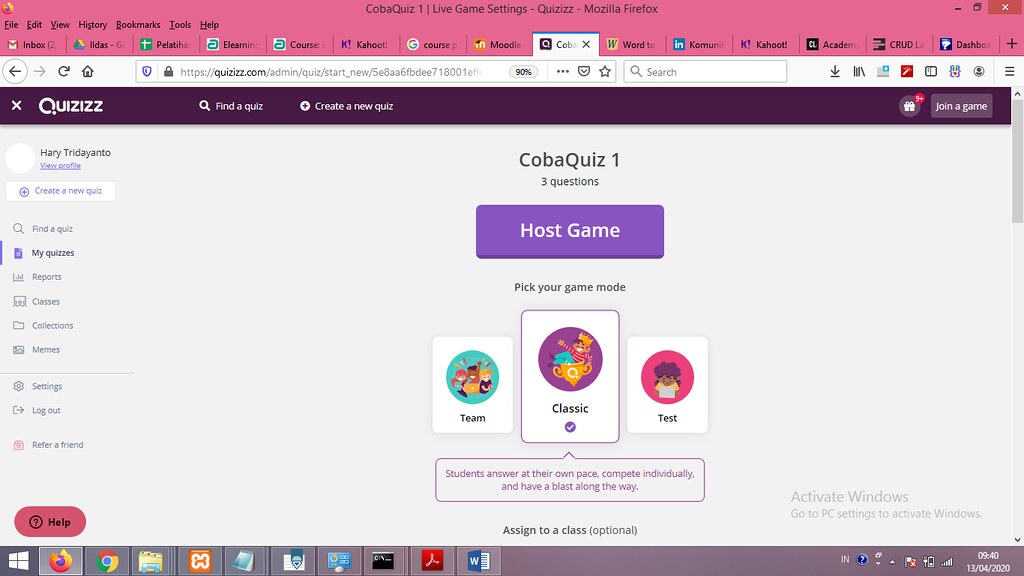Click the Quizizz logo

click(x=71, y=106)
